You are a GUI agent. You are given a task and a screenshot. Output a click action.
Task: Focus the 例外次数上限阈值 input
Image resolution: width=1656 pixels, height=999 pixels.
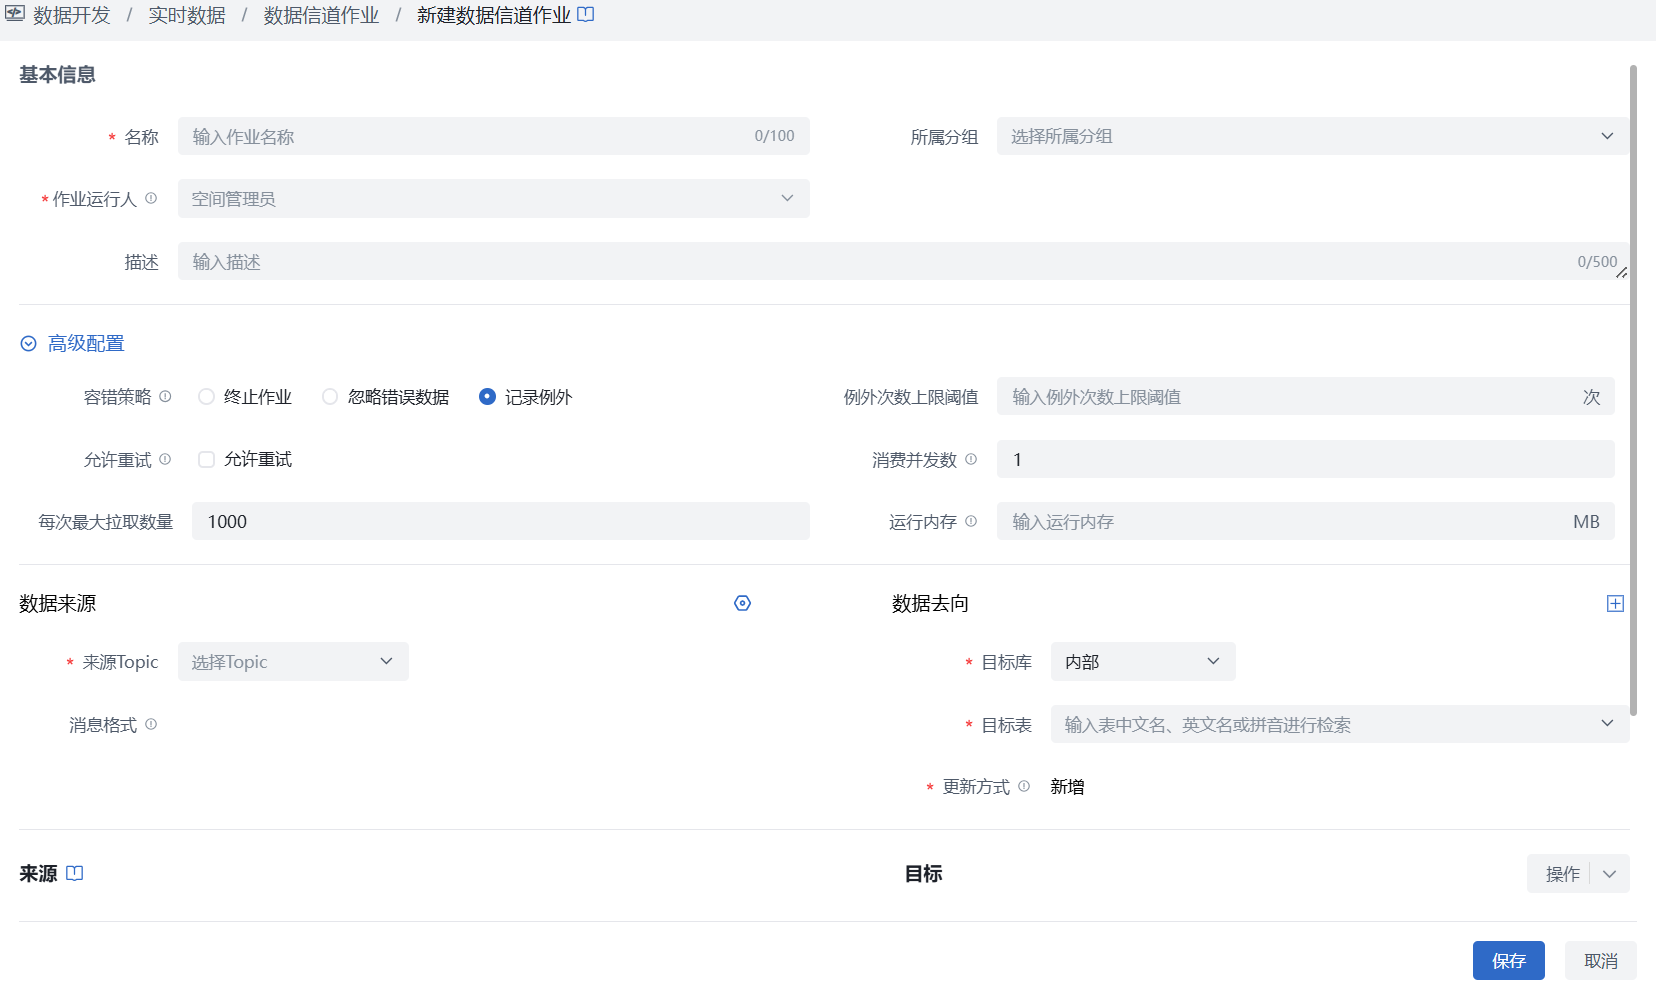coord(1305,396)
